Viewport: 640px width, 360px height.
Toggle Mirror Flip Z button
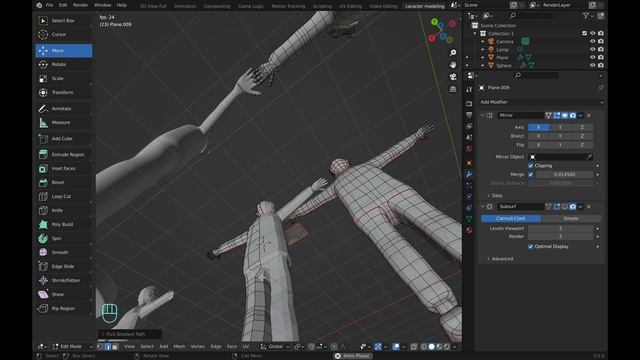tap(582, 145)
